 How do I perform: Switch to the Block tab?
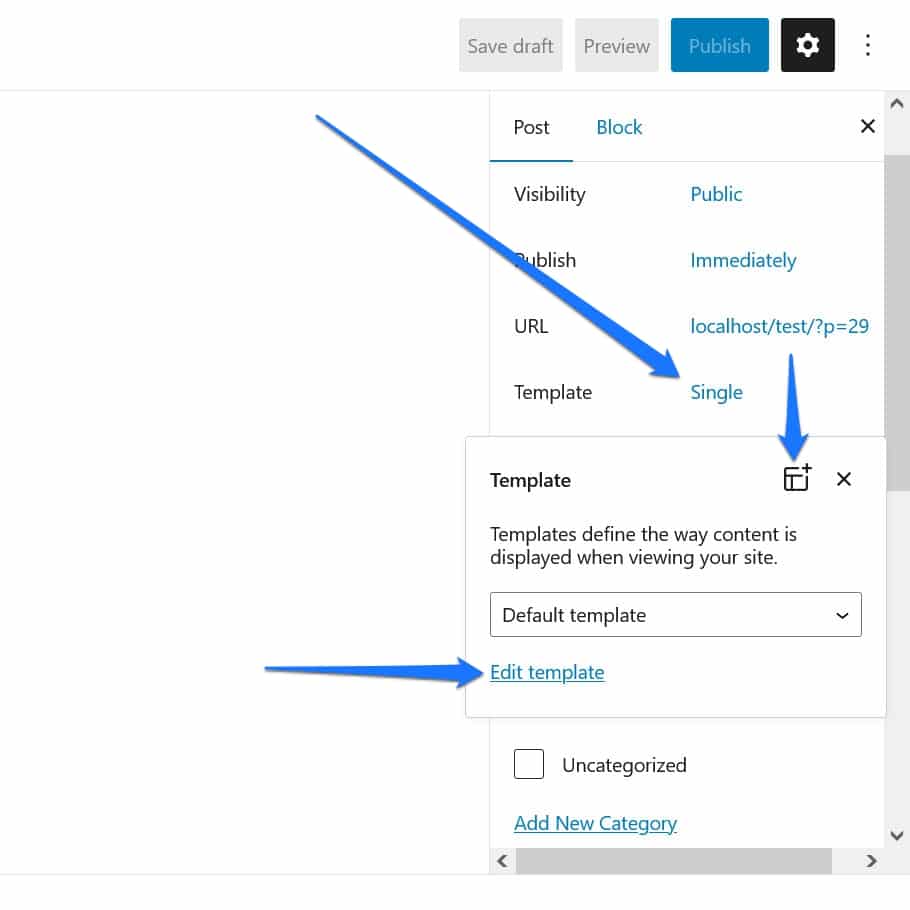(619, 127)
